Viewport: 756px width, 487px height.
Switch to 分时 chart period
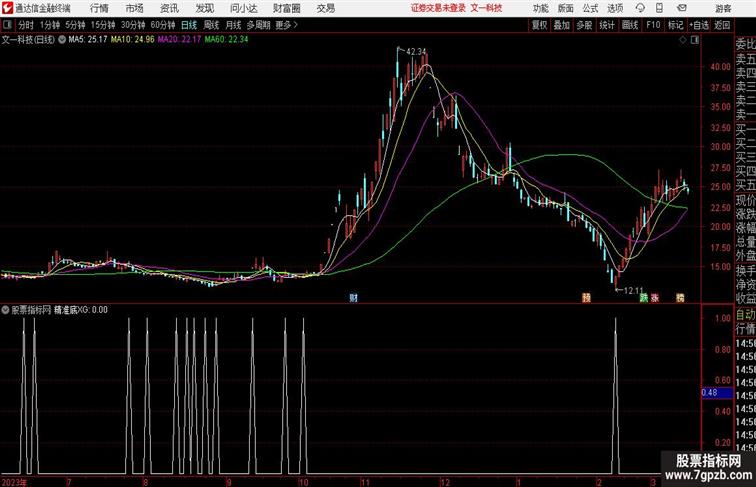(x=26, y=25)
